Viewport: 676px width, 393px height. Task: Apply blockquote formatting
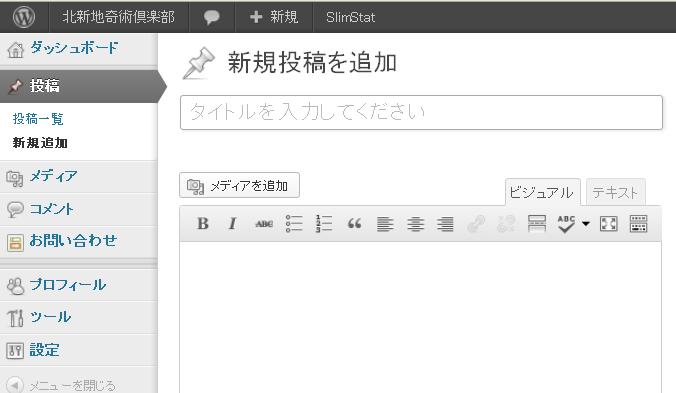pos(354,224)
